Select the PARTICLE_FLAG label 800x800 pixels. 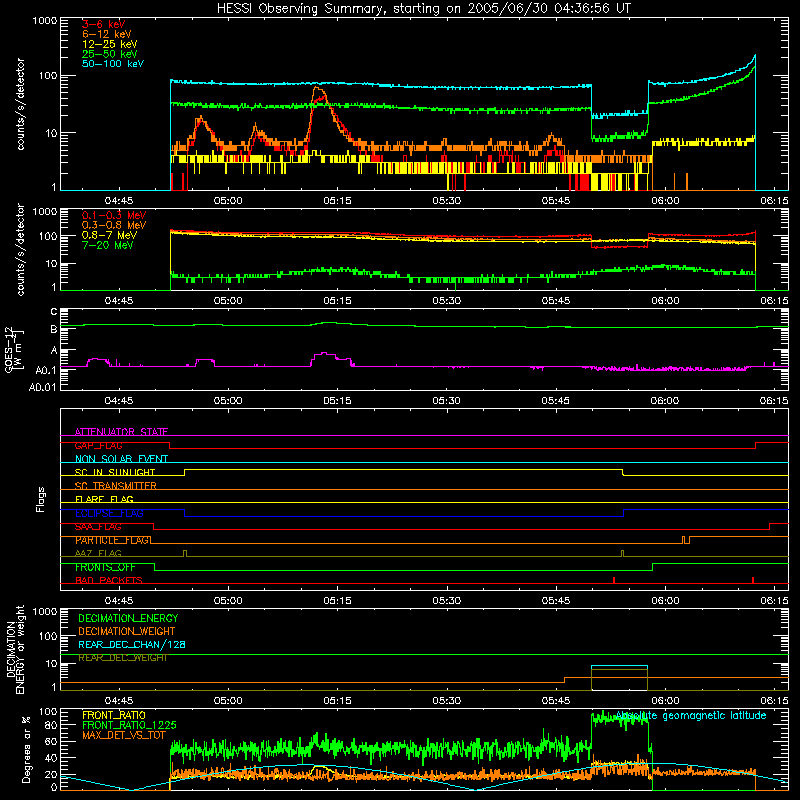pos(112,540)
